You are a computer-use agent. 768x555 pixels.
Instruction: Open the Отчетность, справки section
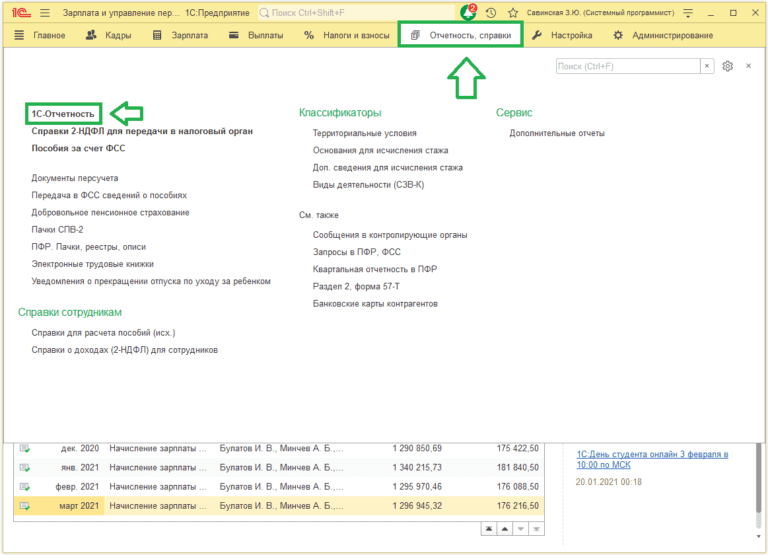point(460,35)
